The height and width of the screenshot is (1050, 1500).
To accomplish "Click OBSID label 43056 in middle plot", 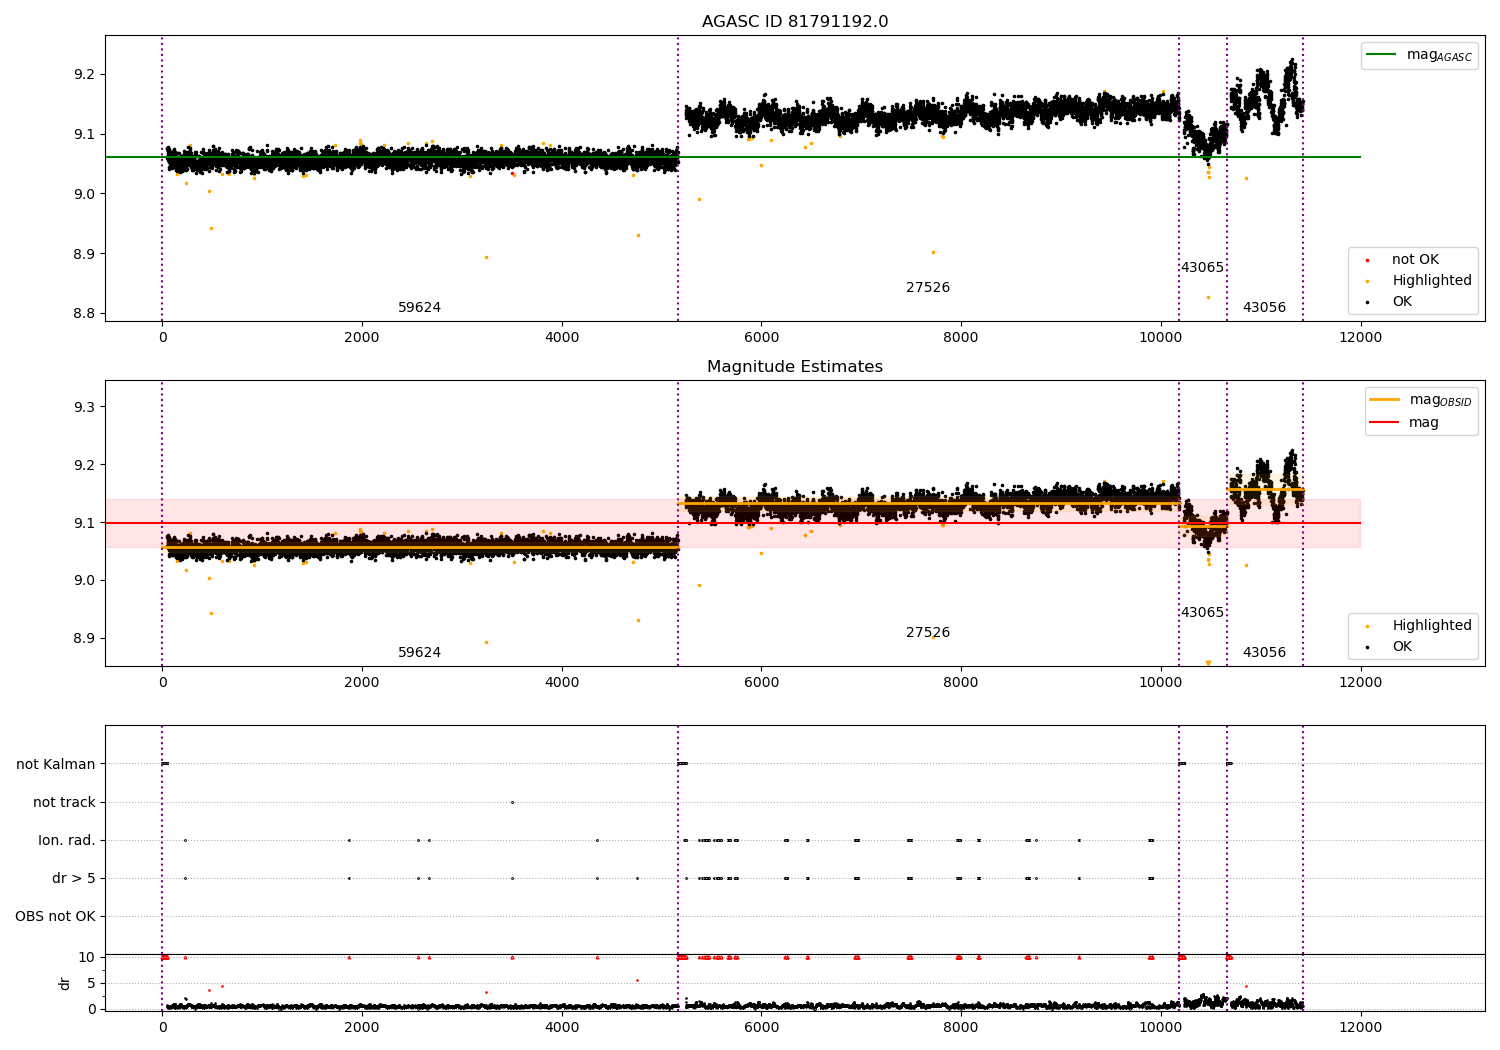I will point(1264,653).
